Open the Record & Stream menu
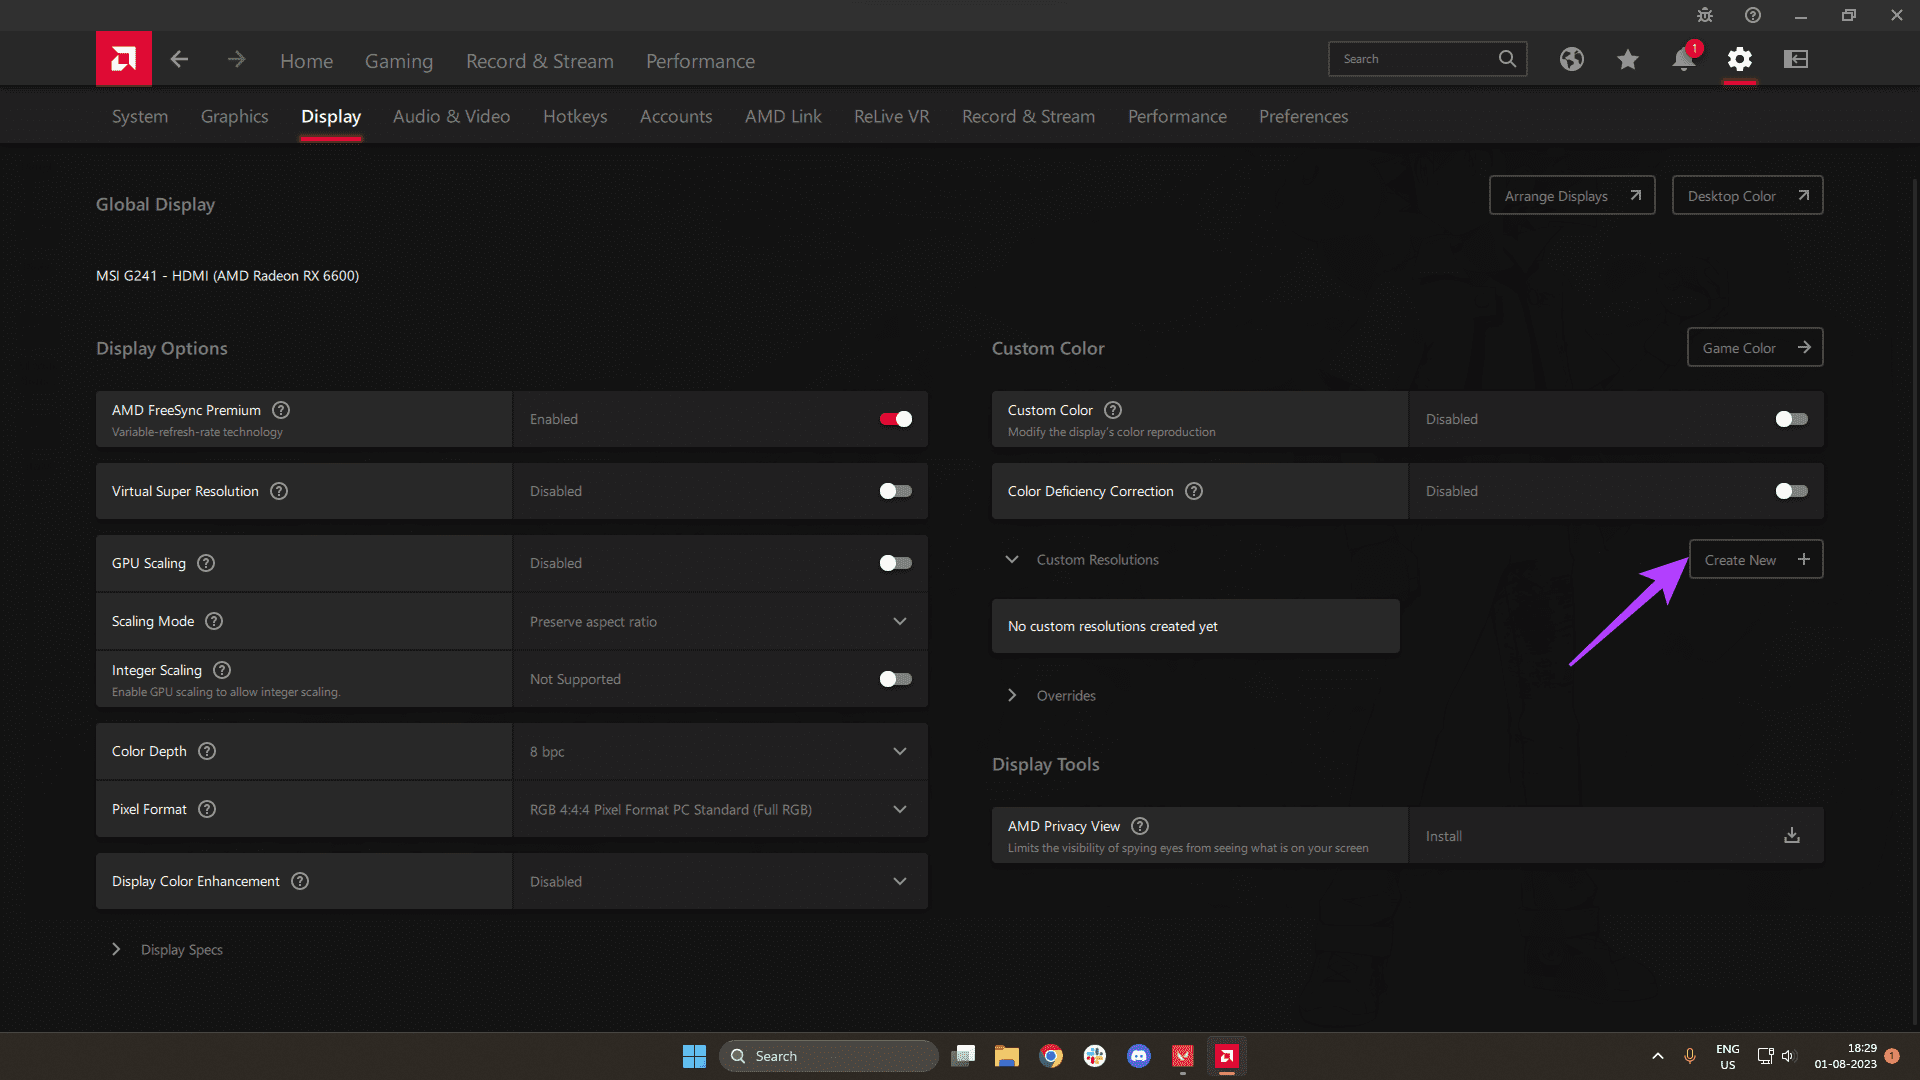This screenshot has height=1080, width=1920. pos(540,60)
